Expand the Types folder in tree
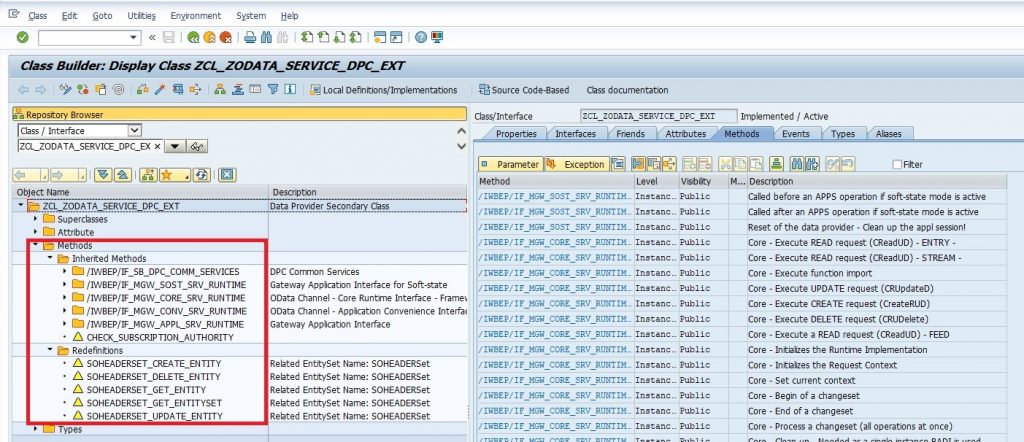Viewport: 1024px width, 442px height. click(x=36, y=429)
